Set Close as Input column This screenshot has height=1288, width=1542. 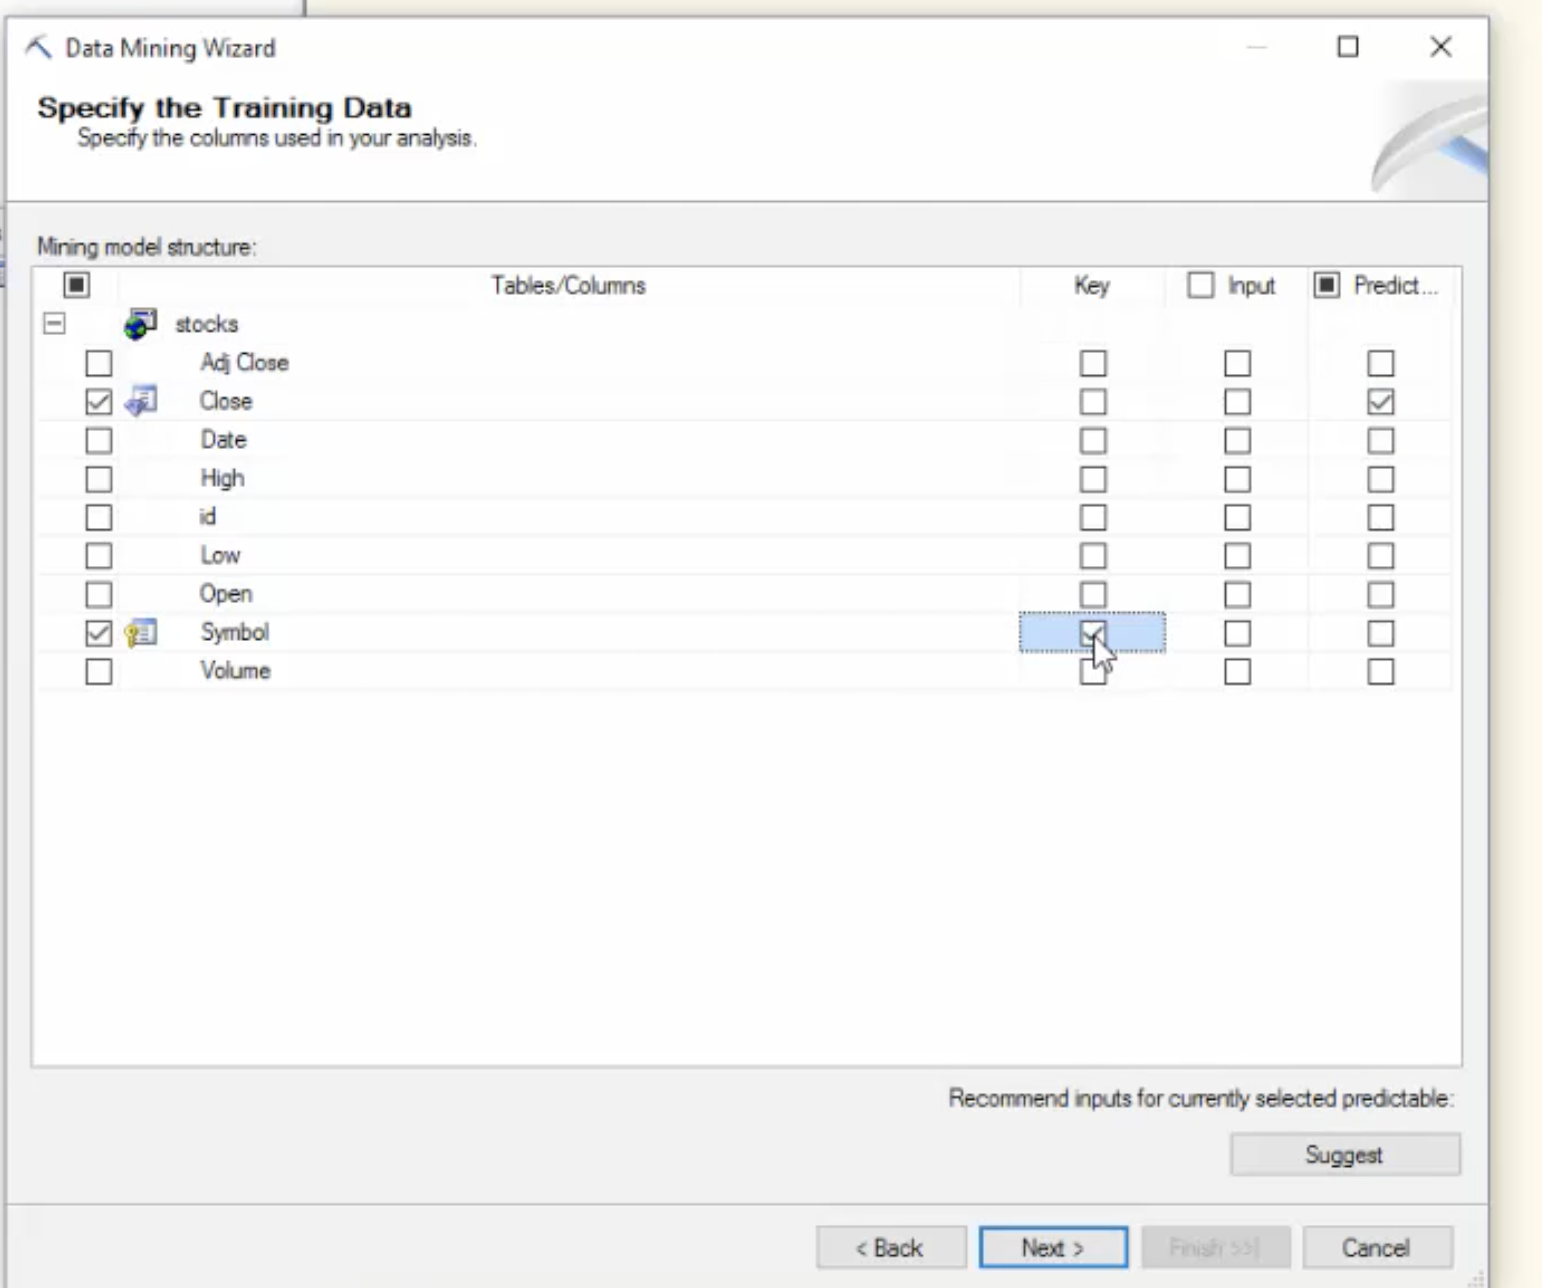pyautogui.click(x=1237, y=402)
